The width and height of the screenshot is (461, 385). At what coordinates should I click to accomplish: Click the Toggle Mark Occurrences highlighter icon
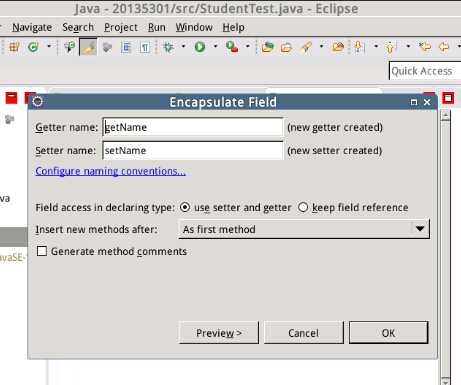pos(88,47)
